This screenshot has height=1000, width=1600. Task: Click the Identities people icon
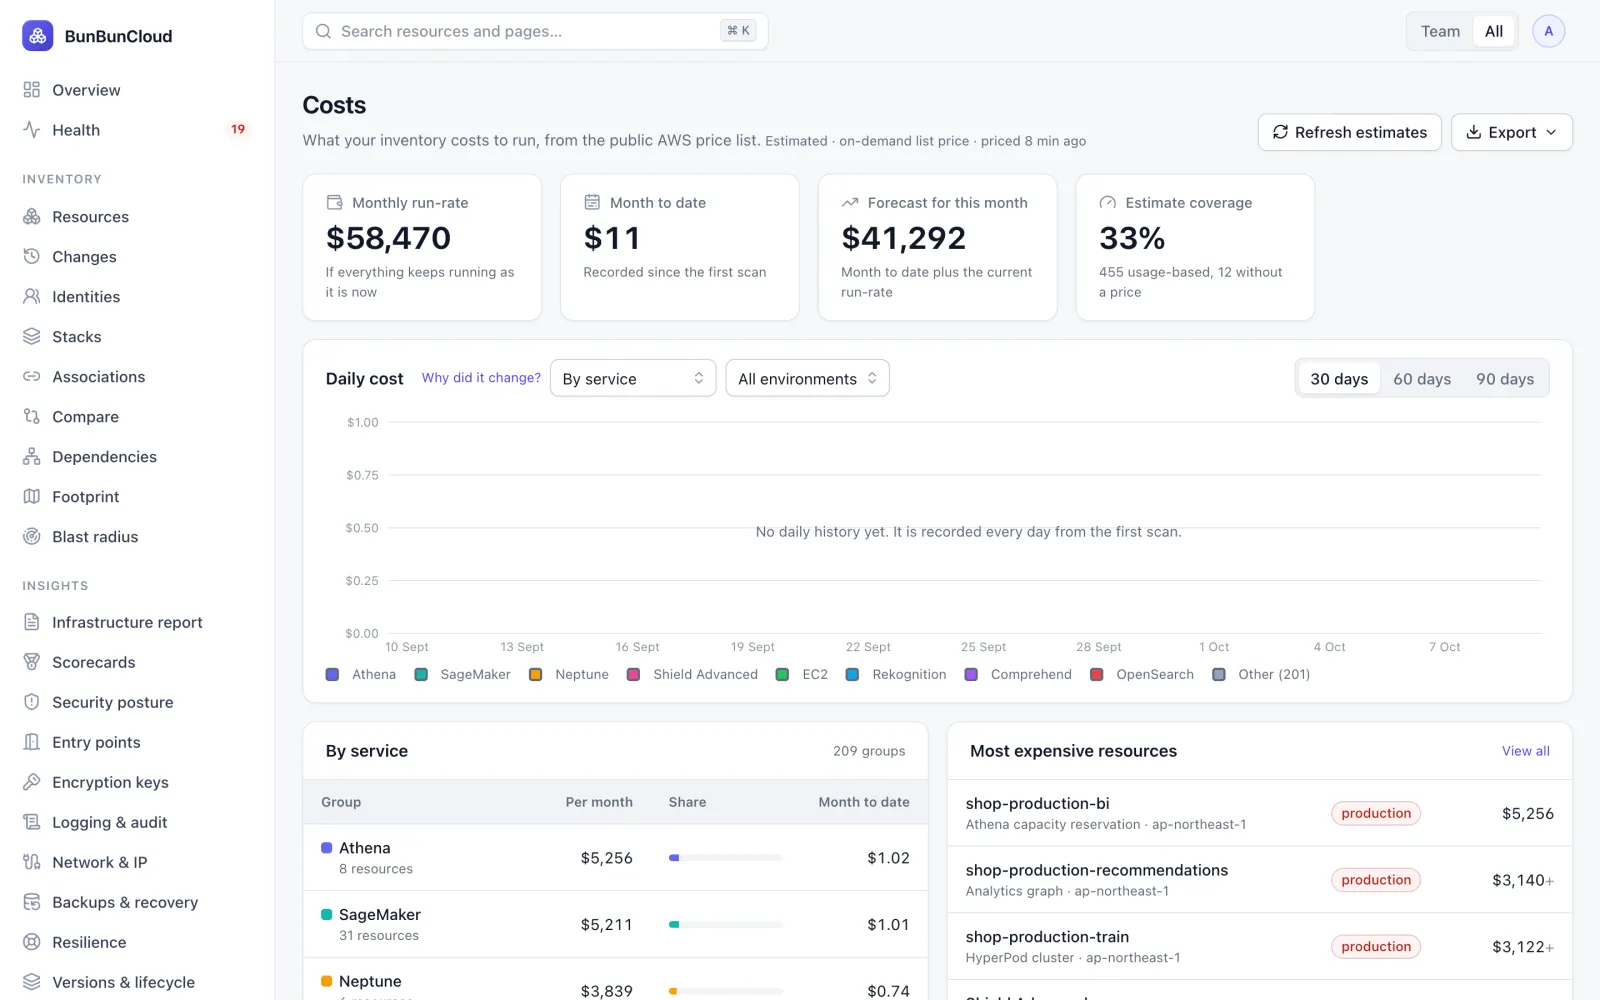32,297
